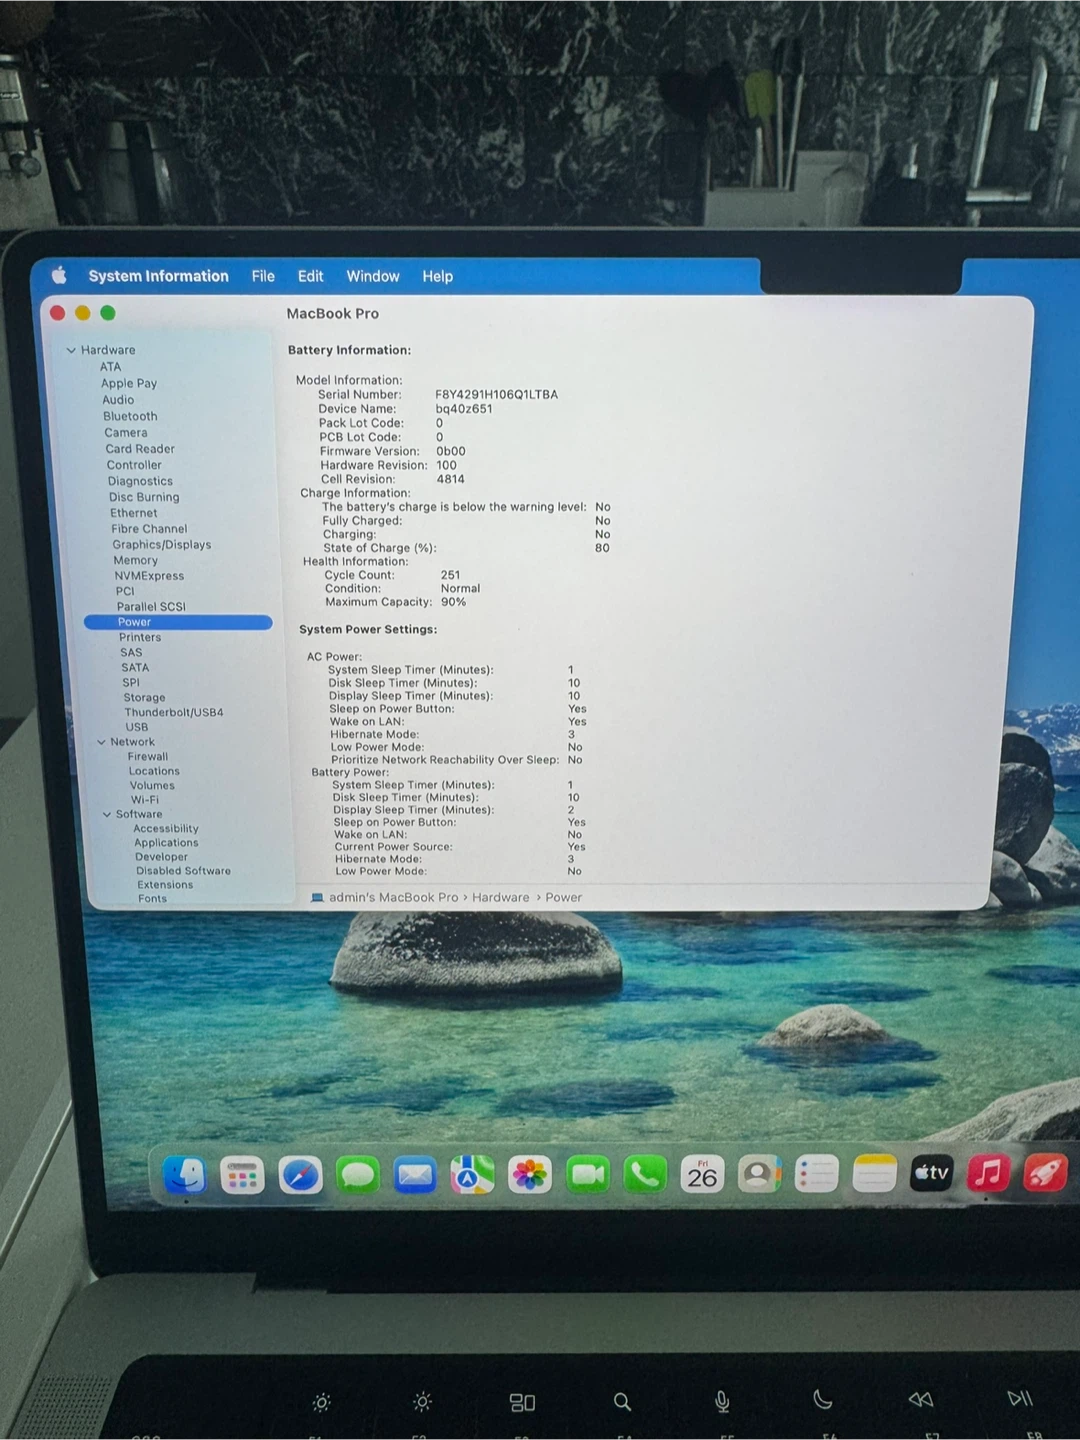Open Launchpad from the Dock
1080x1440 pixels.
[x=242, y=1175]
